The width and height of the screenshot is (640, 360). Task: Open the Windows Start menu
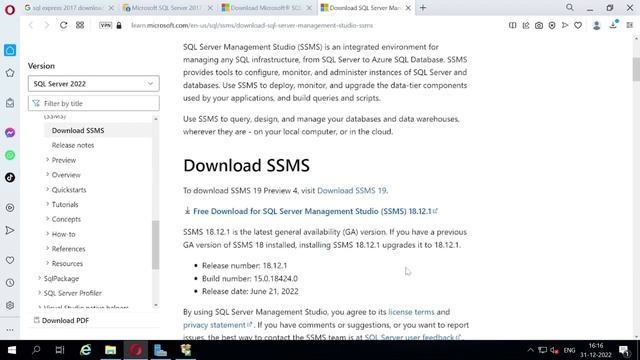[11, 350]
